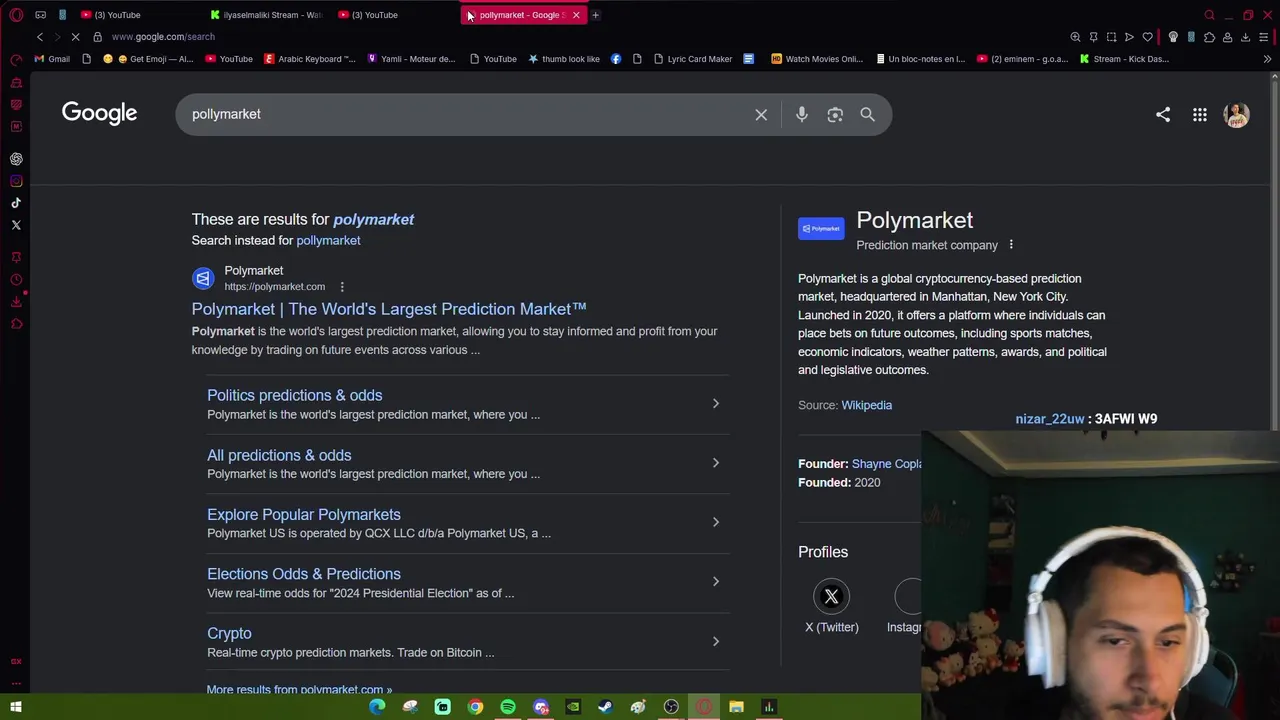Open a new tab with the plus button
Screen dimensions: 1280x720
pyautogui.click(x=595, y=15)
